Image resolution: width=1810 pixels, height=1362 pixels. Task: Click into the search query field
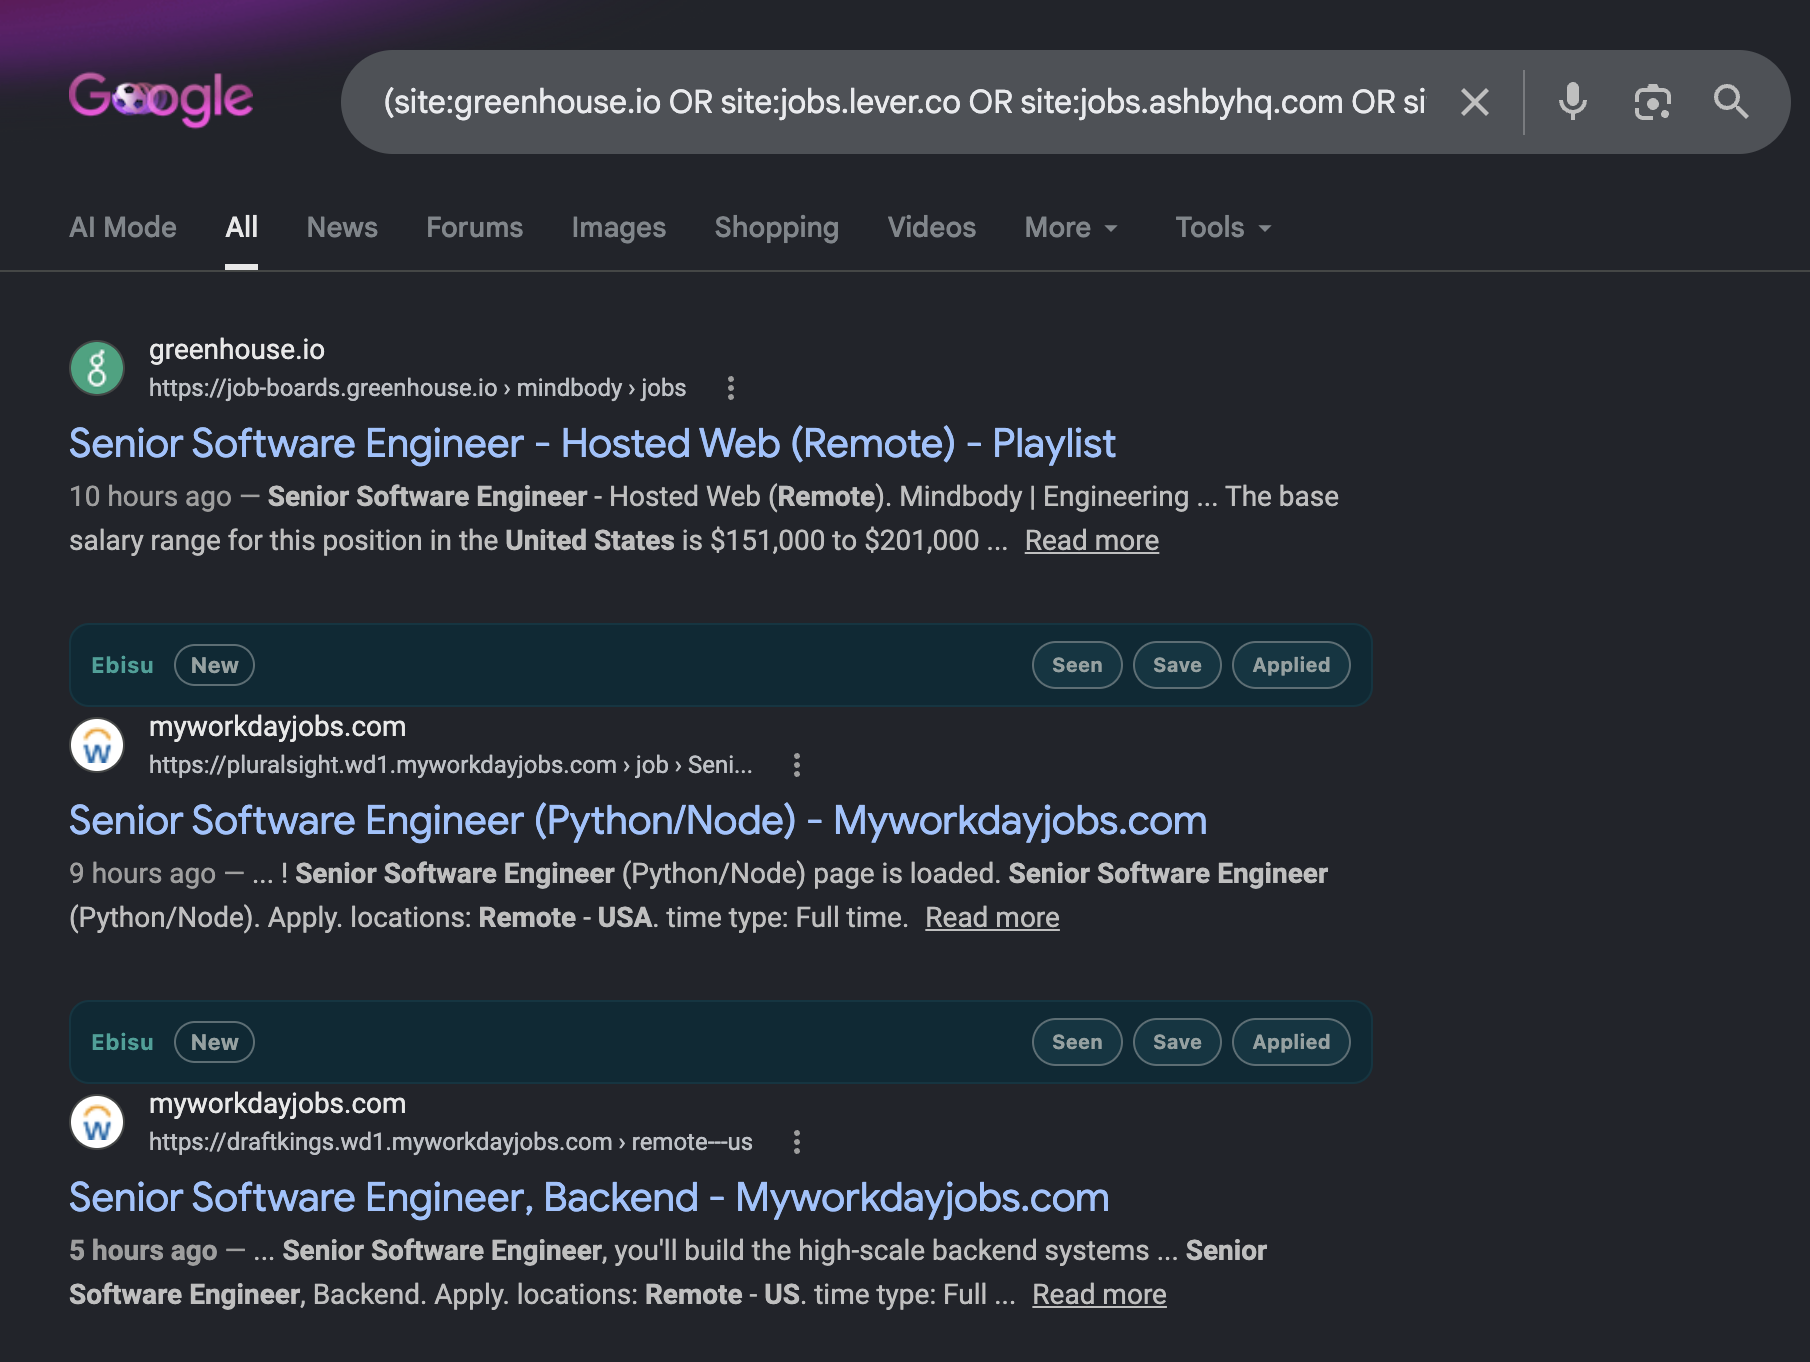click(905, 102)
